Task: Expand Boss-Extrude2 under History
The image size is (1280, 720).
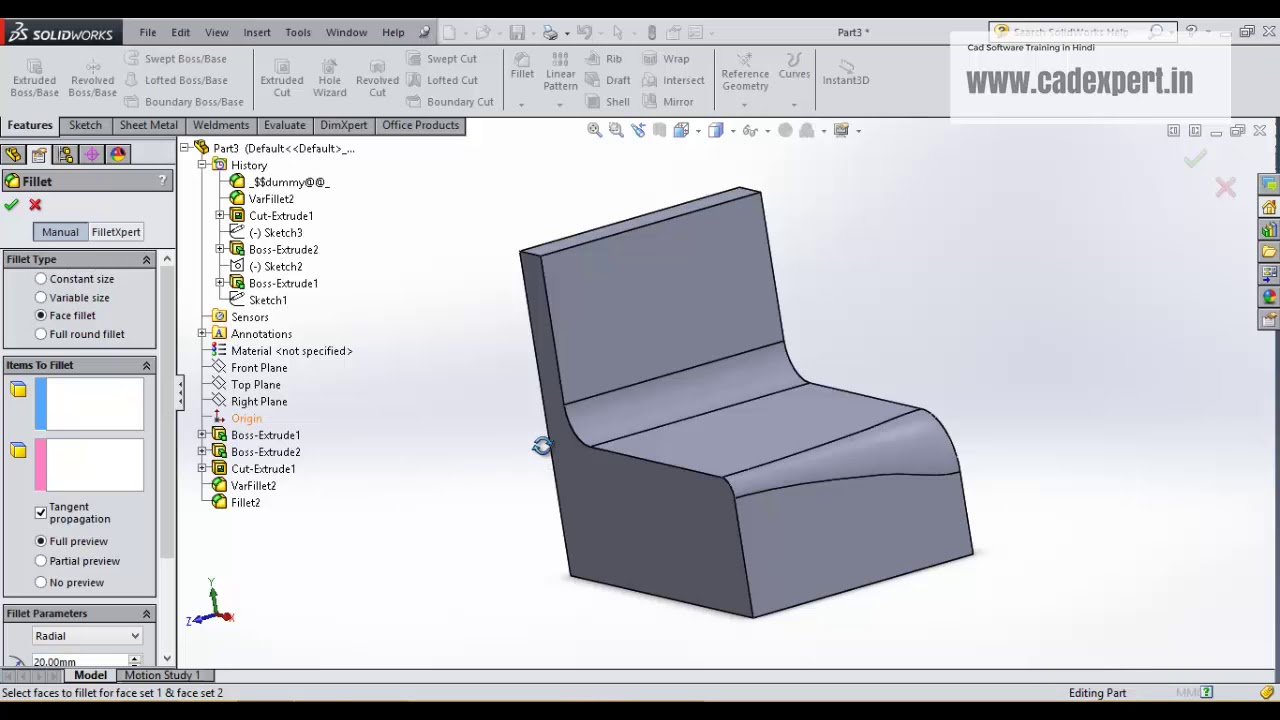Action: click(220, 249)
